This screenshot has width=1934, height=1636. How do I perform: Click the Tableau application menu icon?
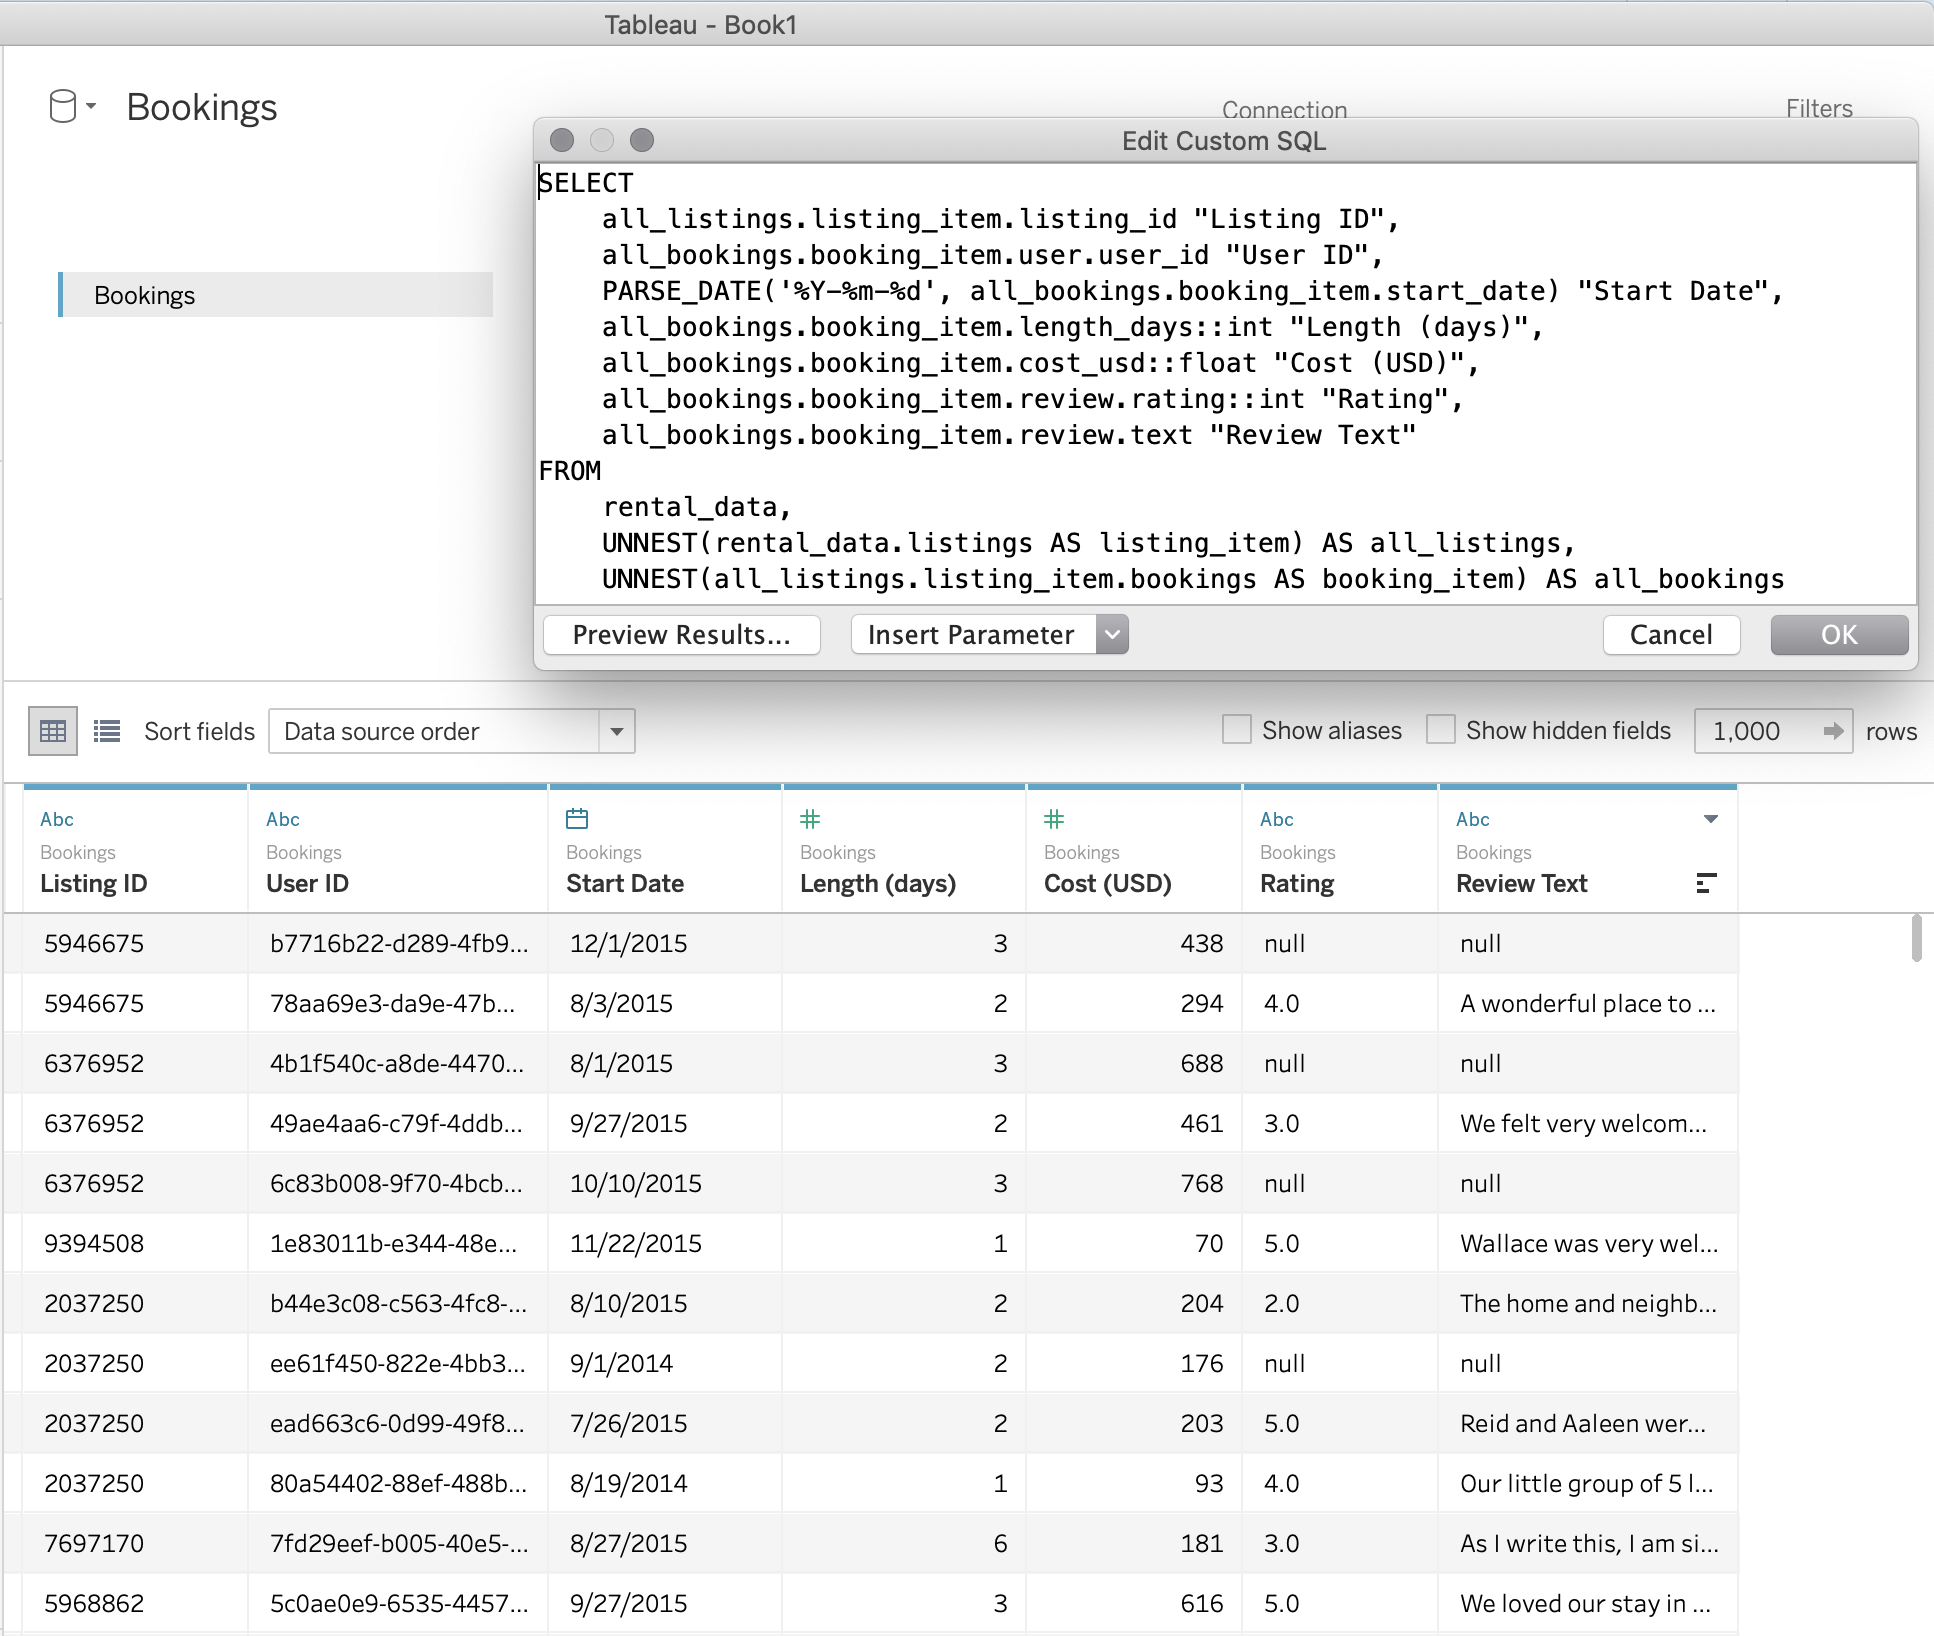click(67, 104)
